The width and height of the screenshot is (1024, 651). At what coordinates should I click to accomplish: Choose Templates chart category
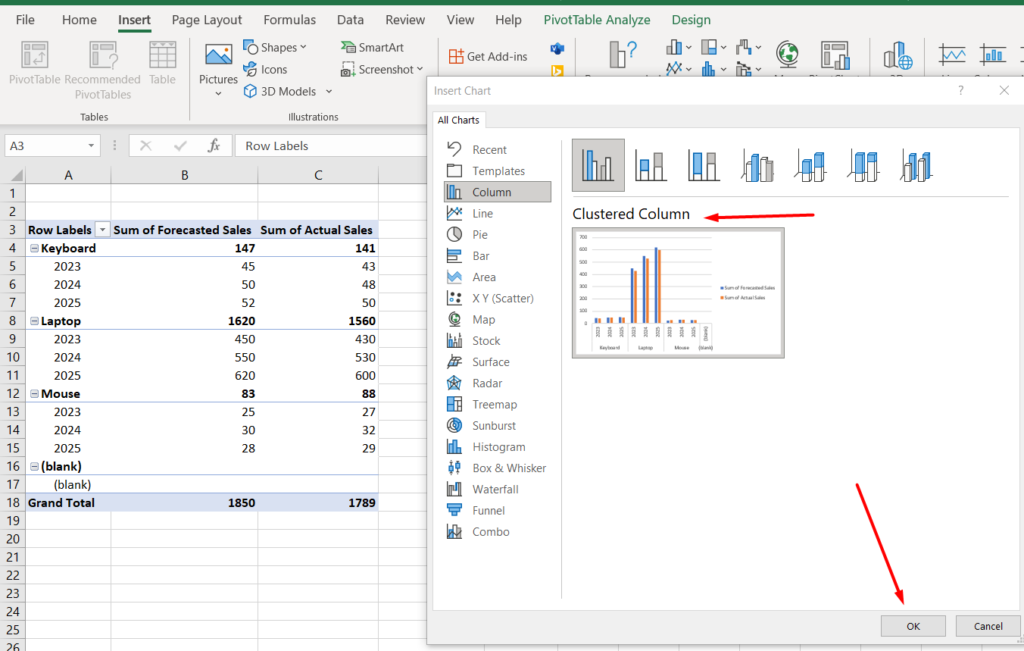[x=498, y=171]
